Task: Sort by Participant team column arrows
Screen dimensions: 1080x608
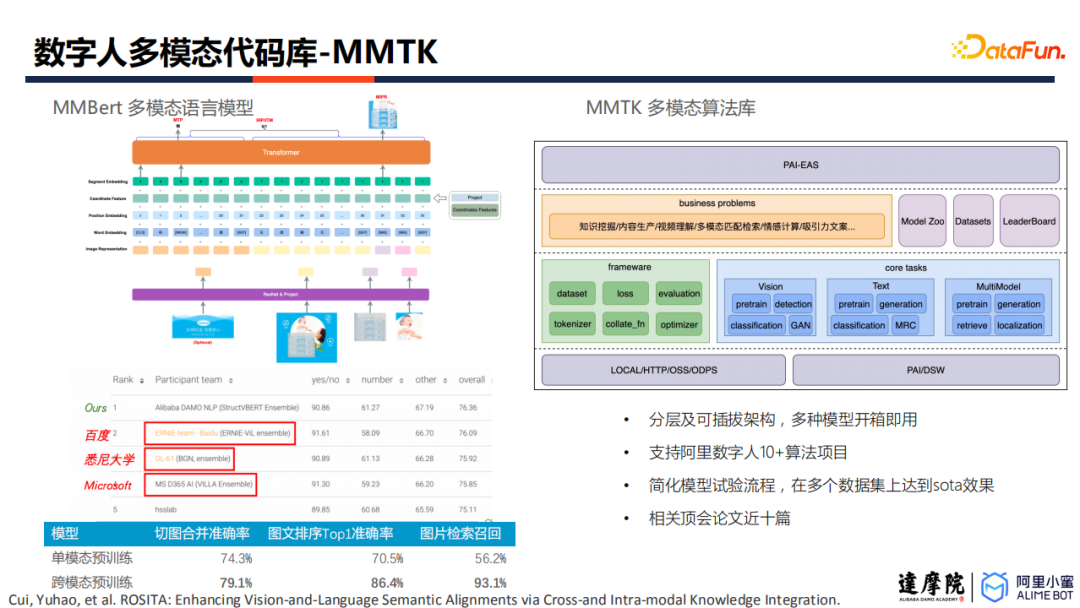Action: coord(231,381)
